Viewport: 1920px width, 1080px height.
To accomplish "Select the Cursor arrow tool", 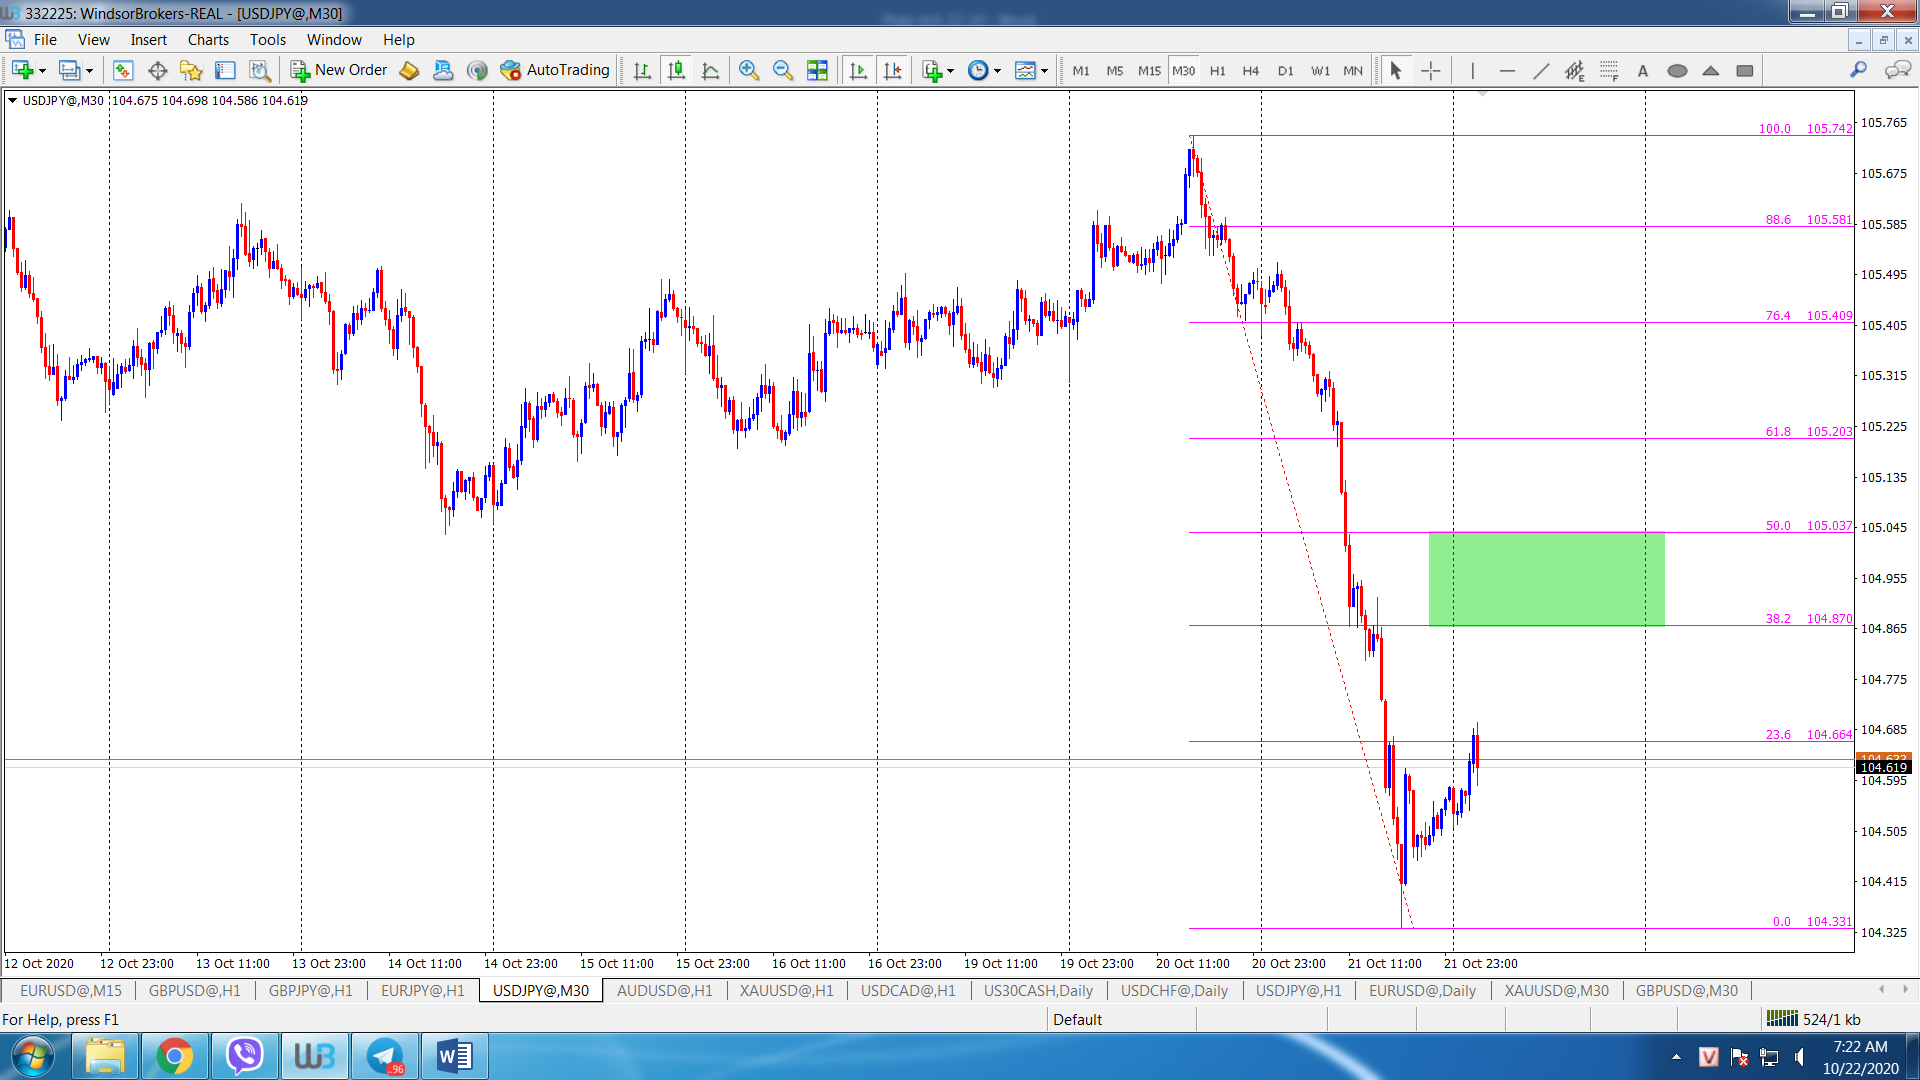I will pos(1396,70).
